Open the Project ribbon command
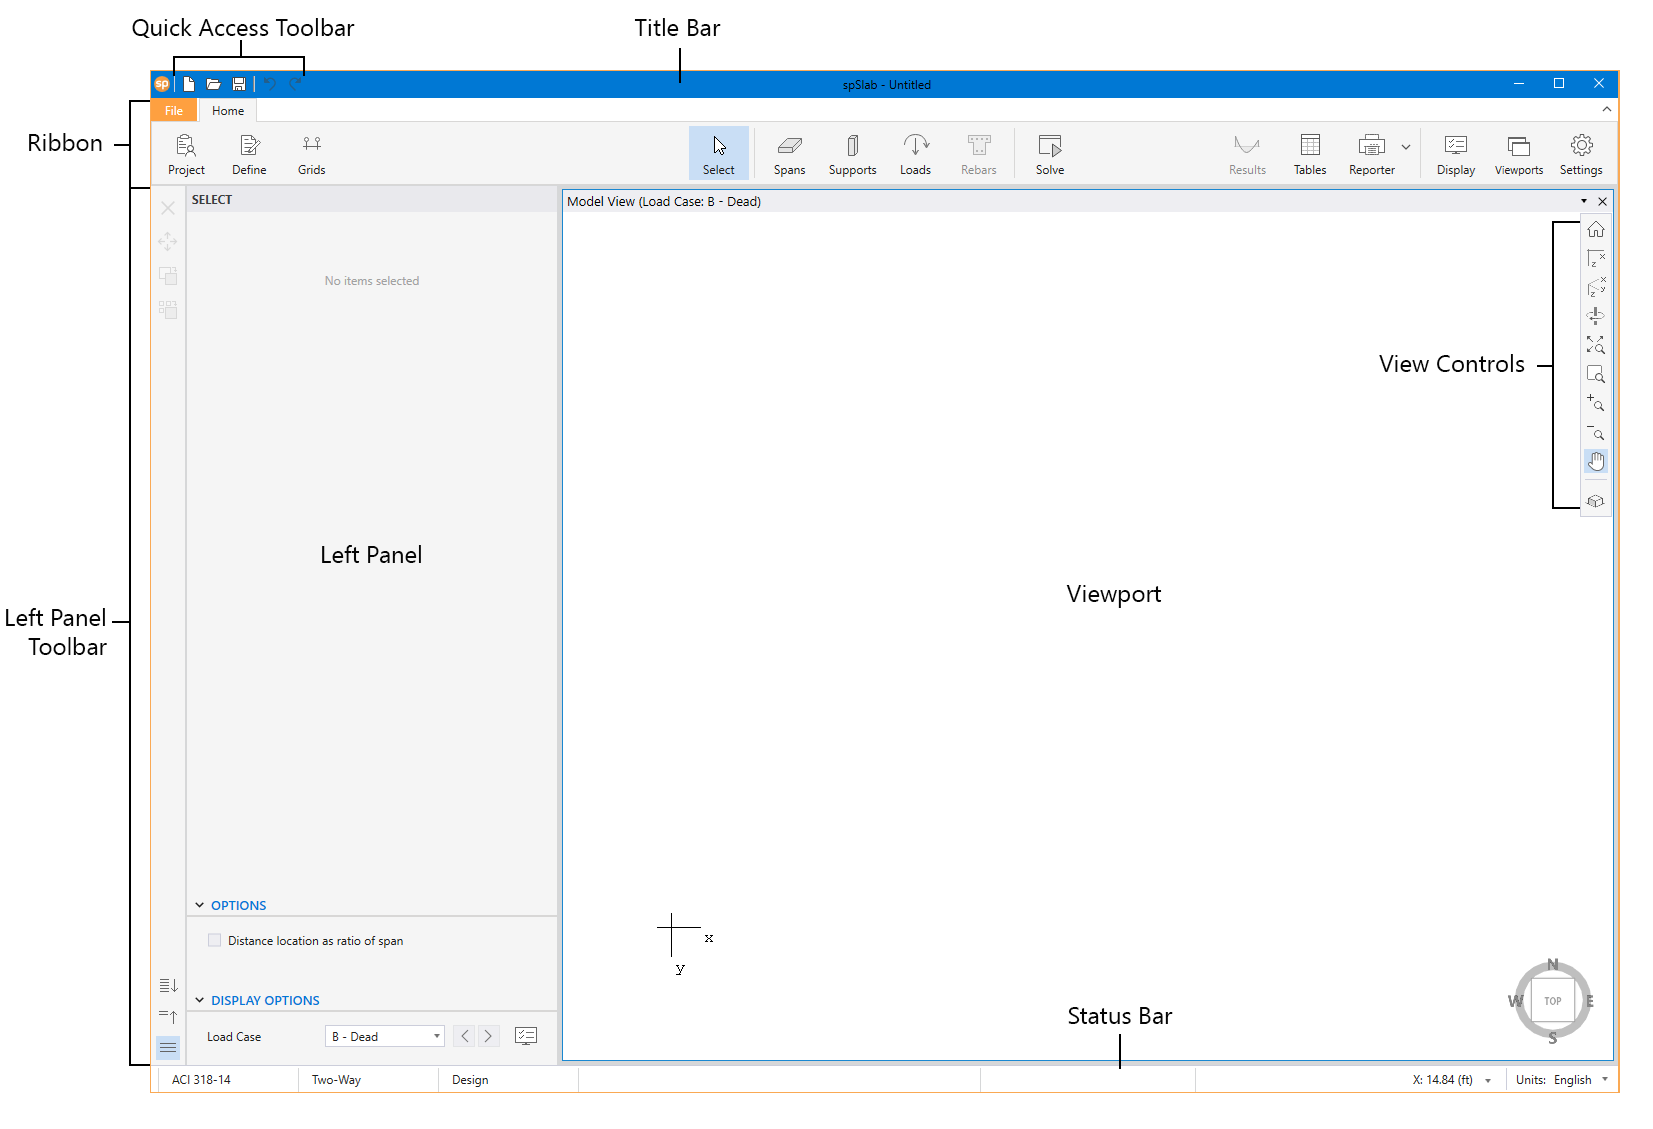1653x1129 pixels. (x=186, y=154)
